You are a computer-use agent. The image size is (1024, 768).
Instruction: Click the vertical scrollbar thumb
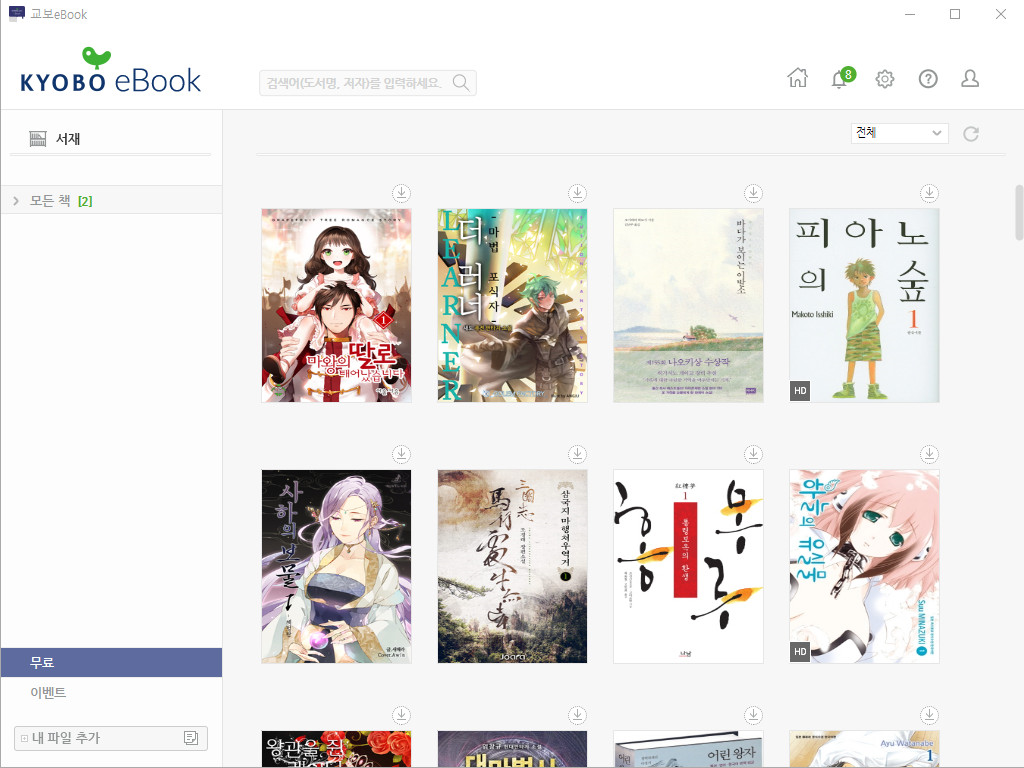[x=1019, y=213]
